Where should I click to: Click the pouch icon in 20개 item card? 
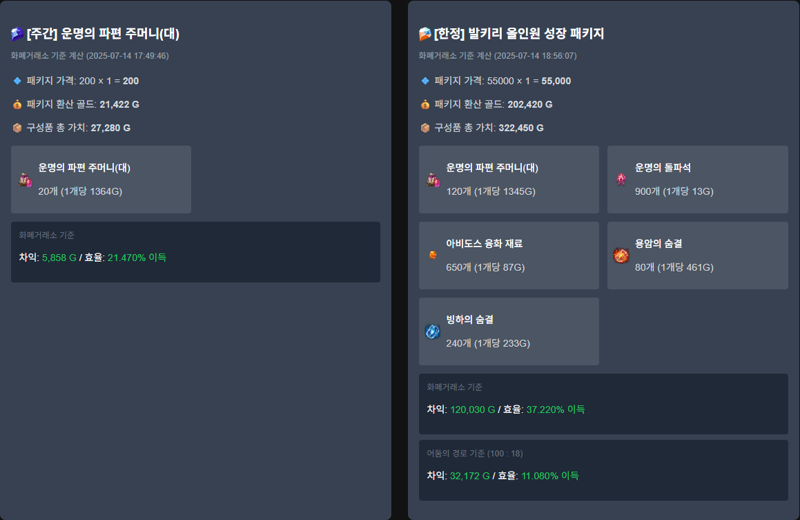tap(25, 180)
